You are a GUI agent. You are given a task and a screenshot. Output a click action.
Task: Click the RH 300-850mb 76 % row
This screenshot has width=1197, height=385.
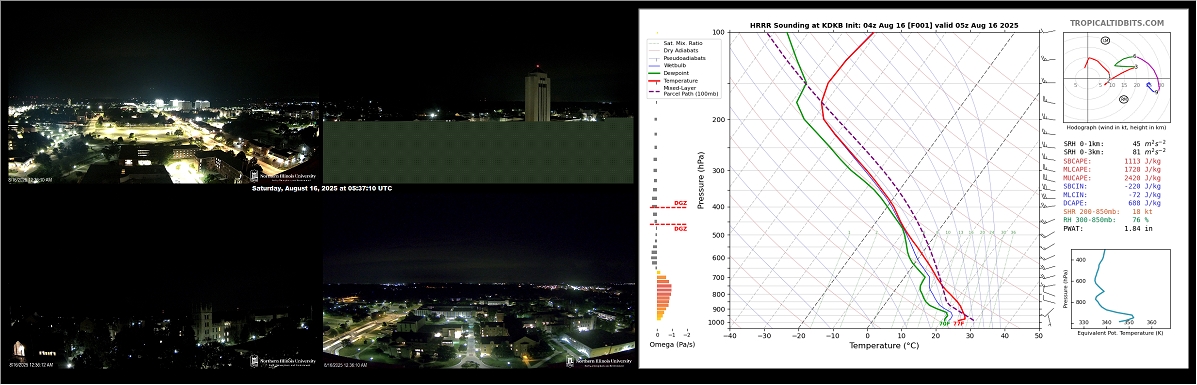pos(1107,220)
